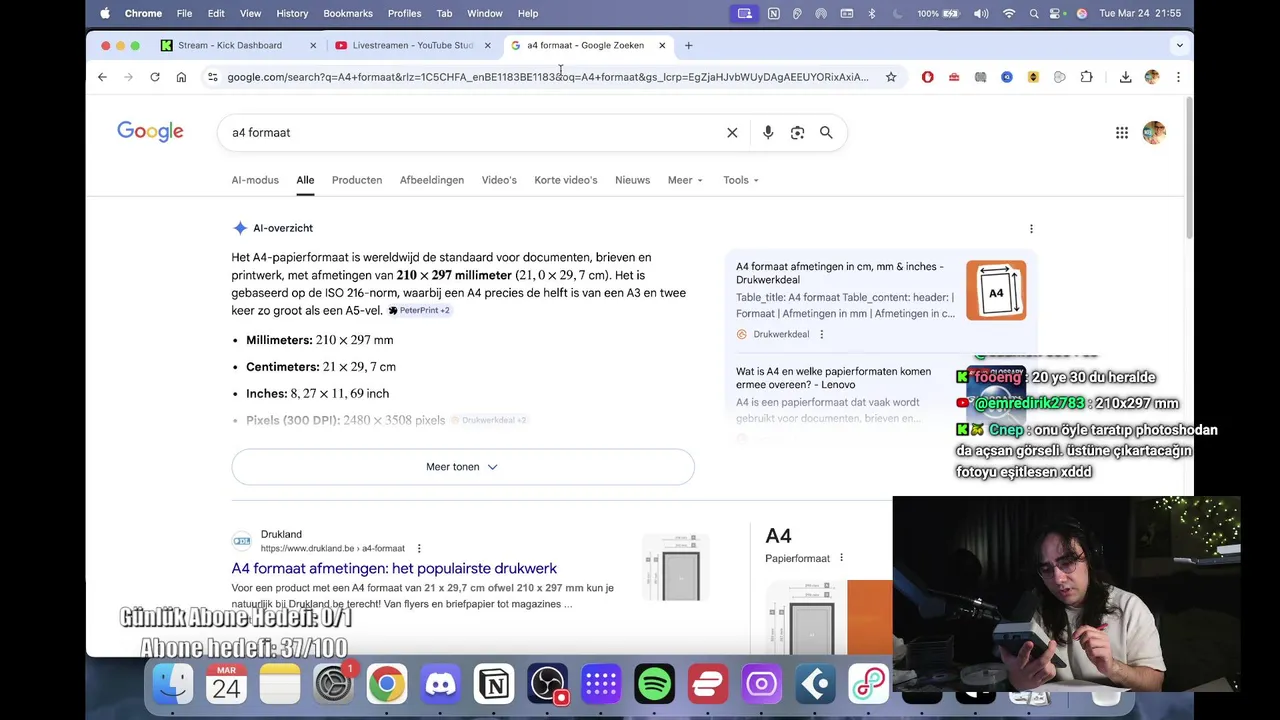Close the a4 formaat Google tab

tap(662, 45)
